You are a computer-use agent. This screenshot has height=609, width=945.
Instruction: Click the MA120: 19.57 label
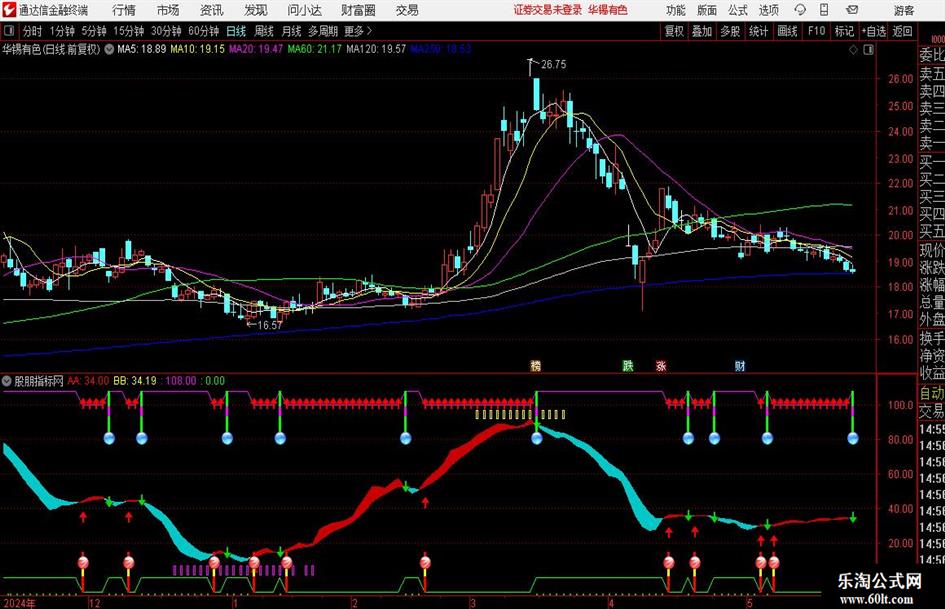(376, 49)
